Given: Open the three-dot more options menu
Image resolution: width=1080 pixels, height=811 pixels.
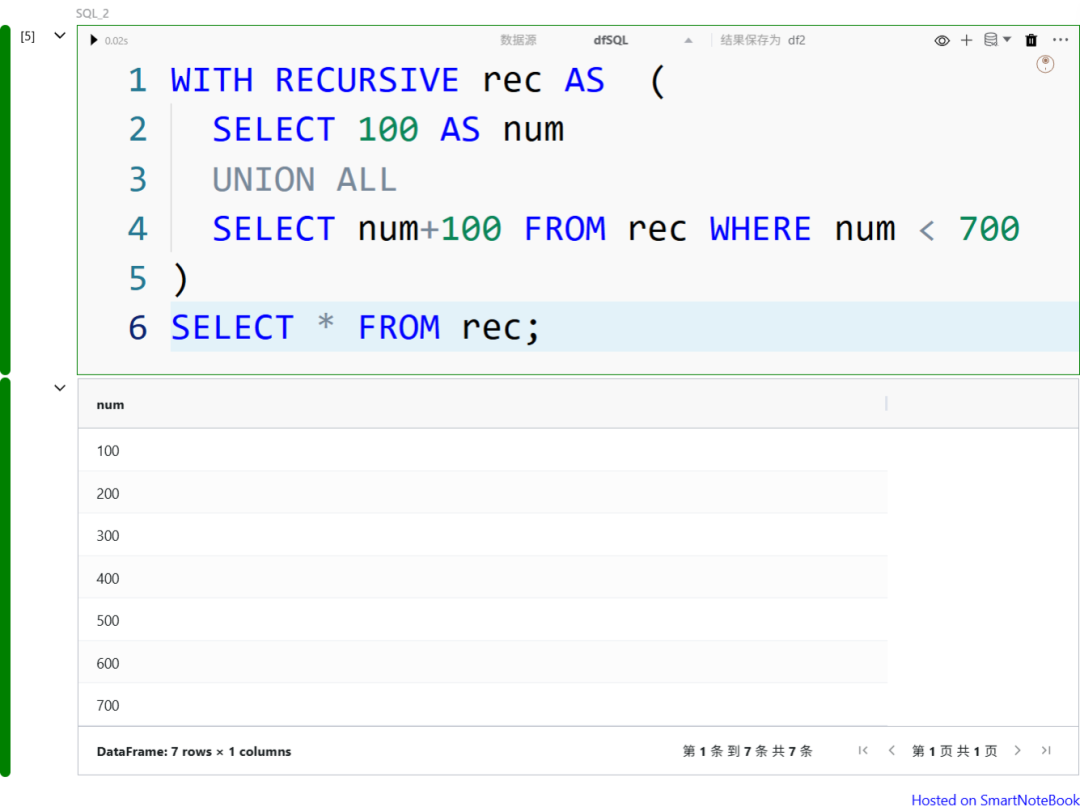Looking at the screenshot, I should pos(1060,40).
